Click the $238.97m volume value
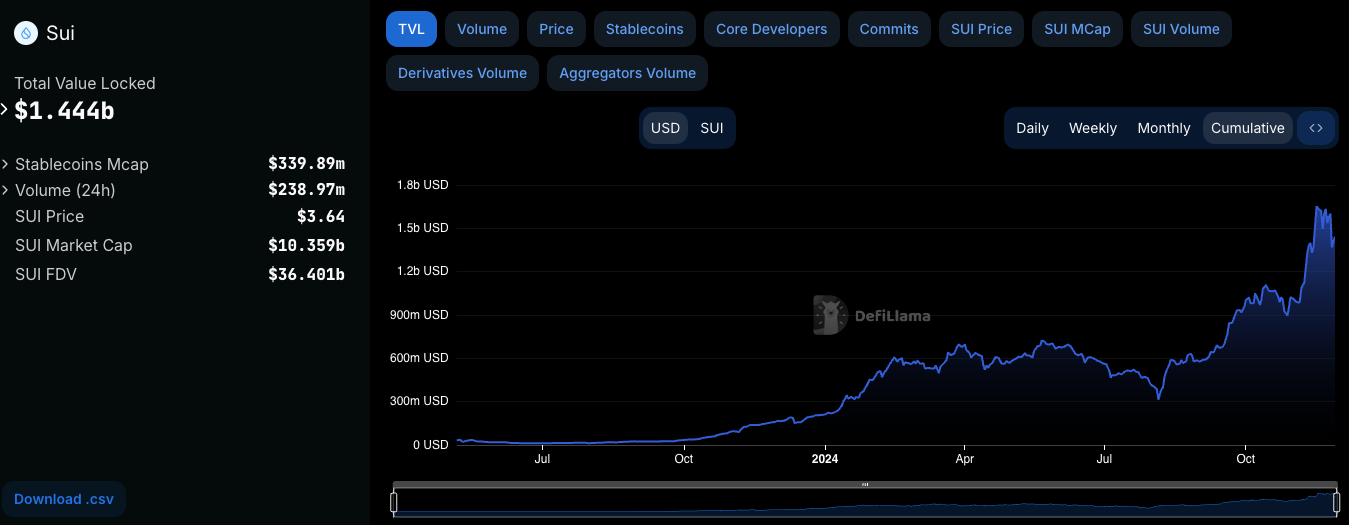1349x525 pixels. point(306,190)
